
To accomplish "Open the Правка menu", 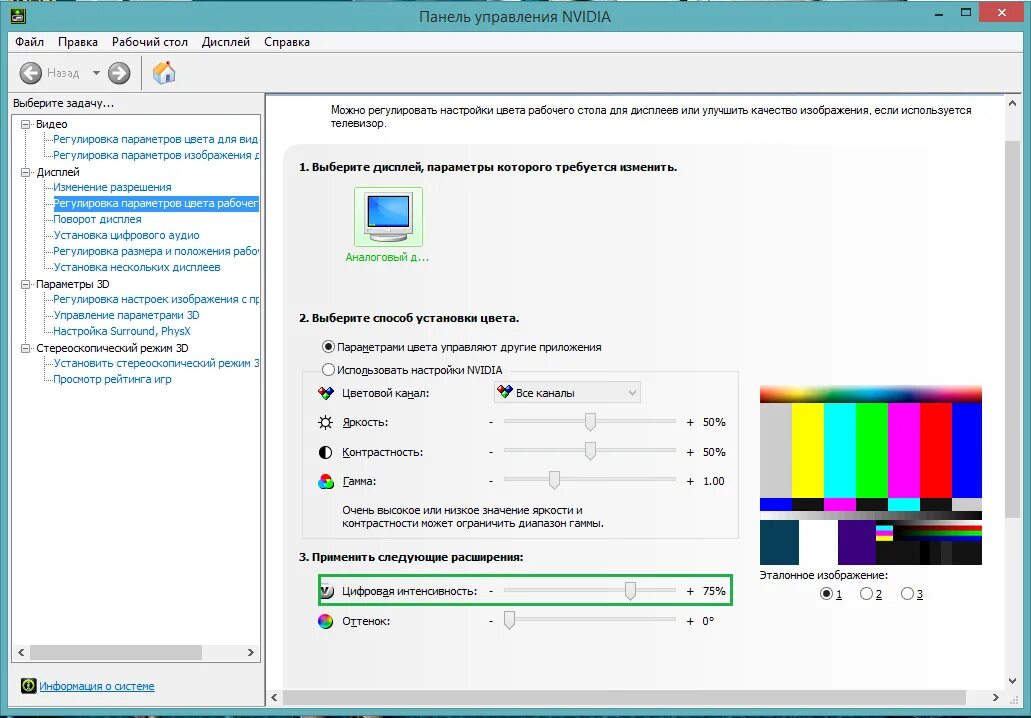I will [x=78, y=41].
